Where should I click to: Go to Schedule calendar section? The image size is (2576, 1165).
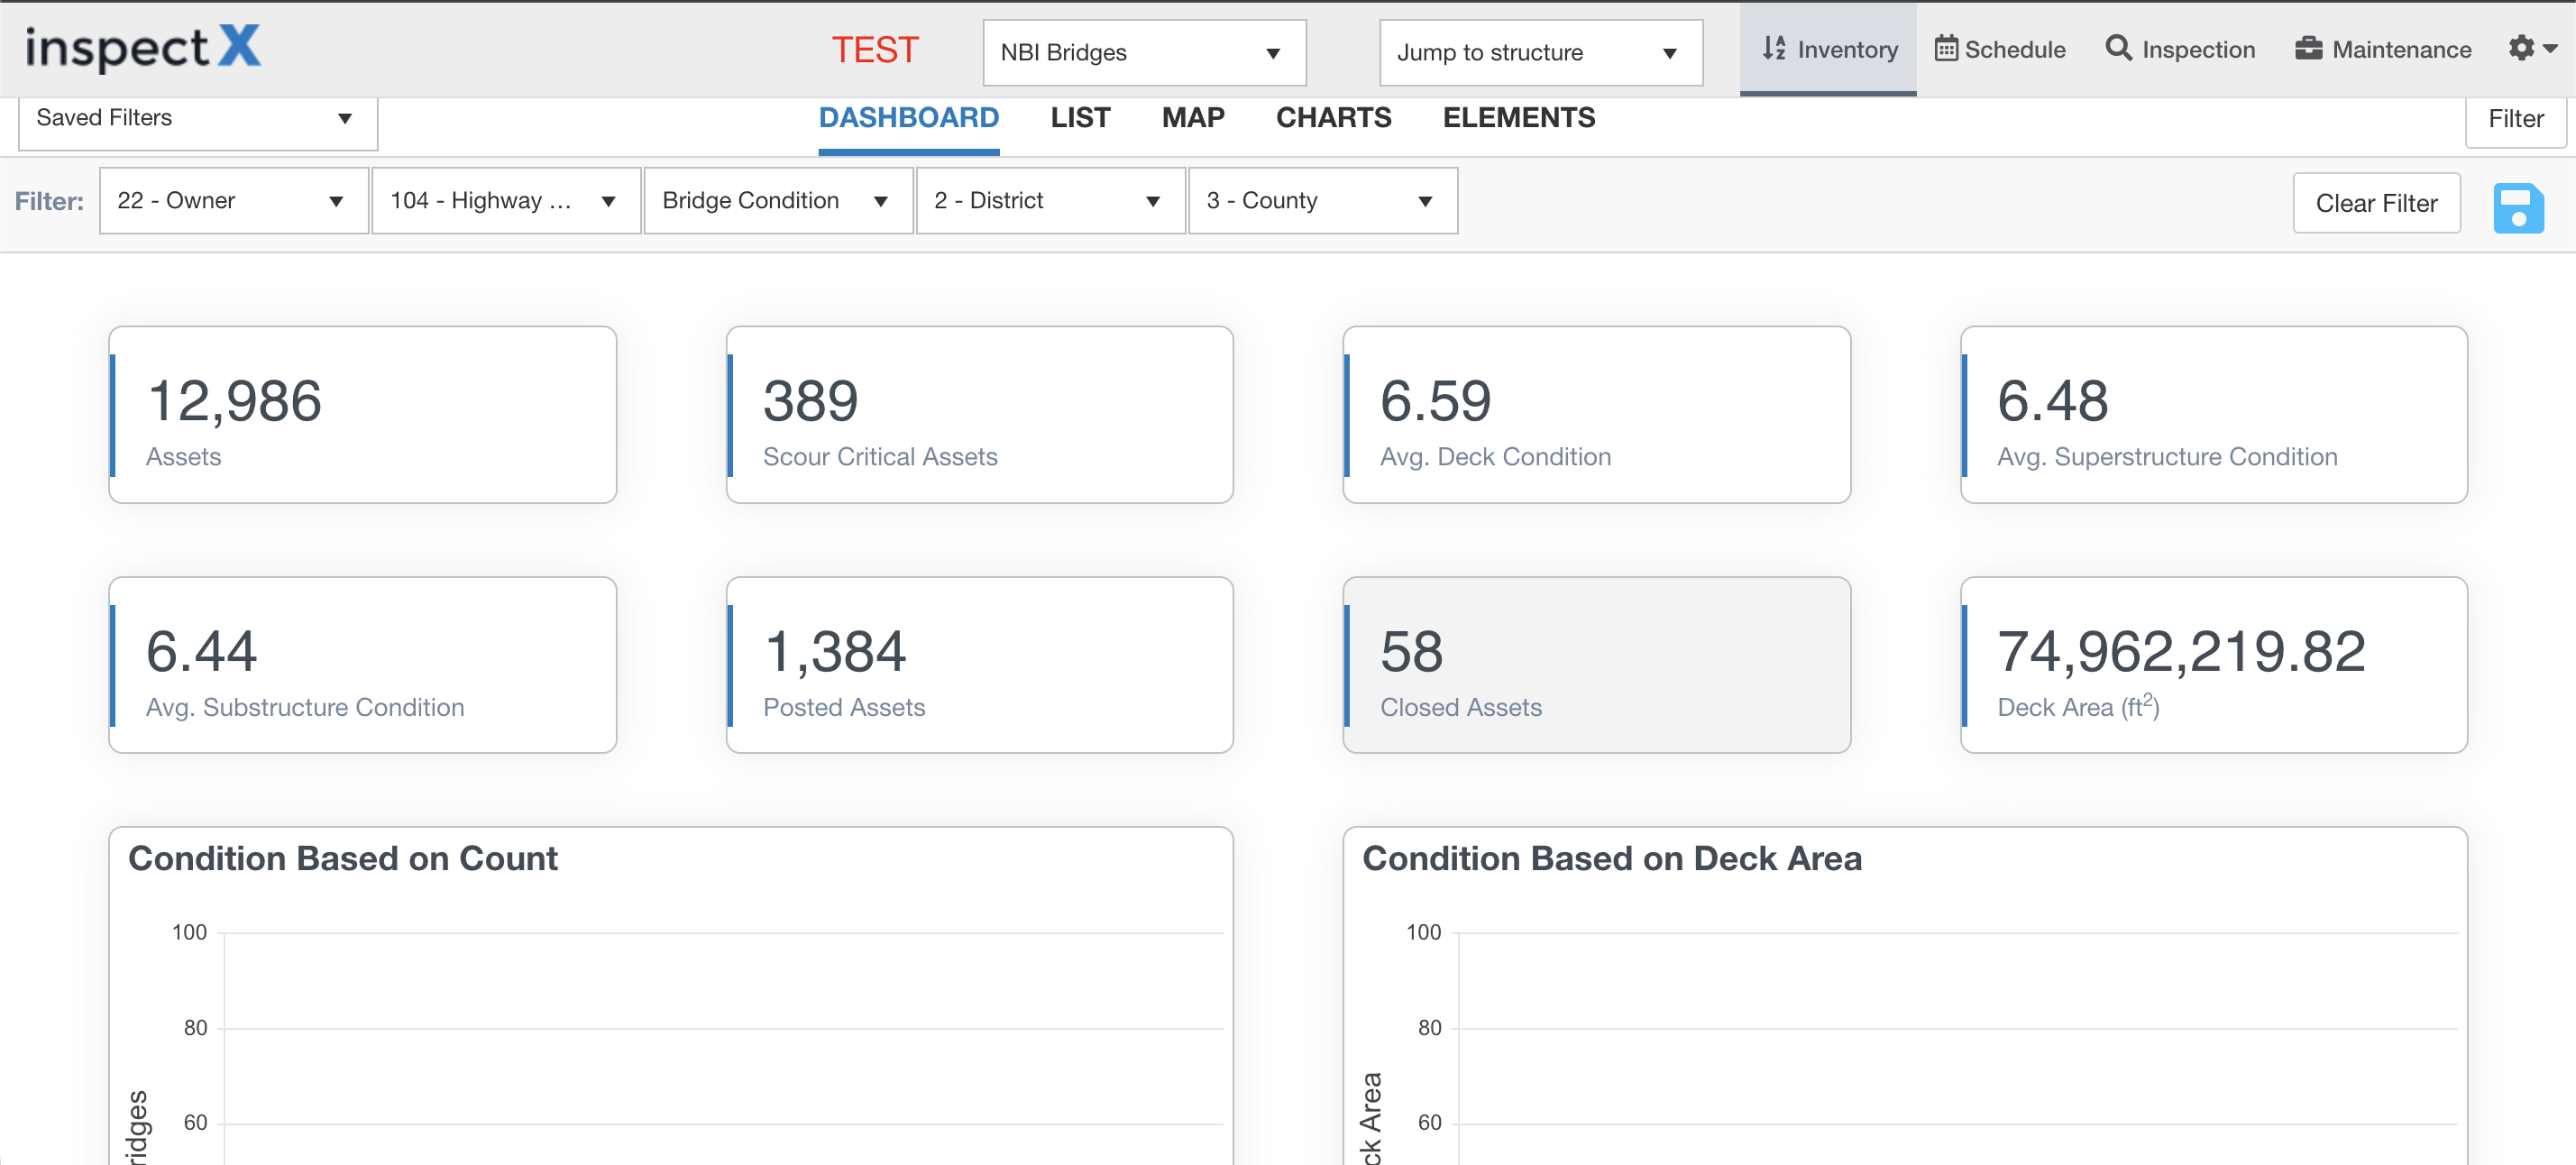tap(1999, 49)
